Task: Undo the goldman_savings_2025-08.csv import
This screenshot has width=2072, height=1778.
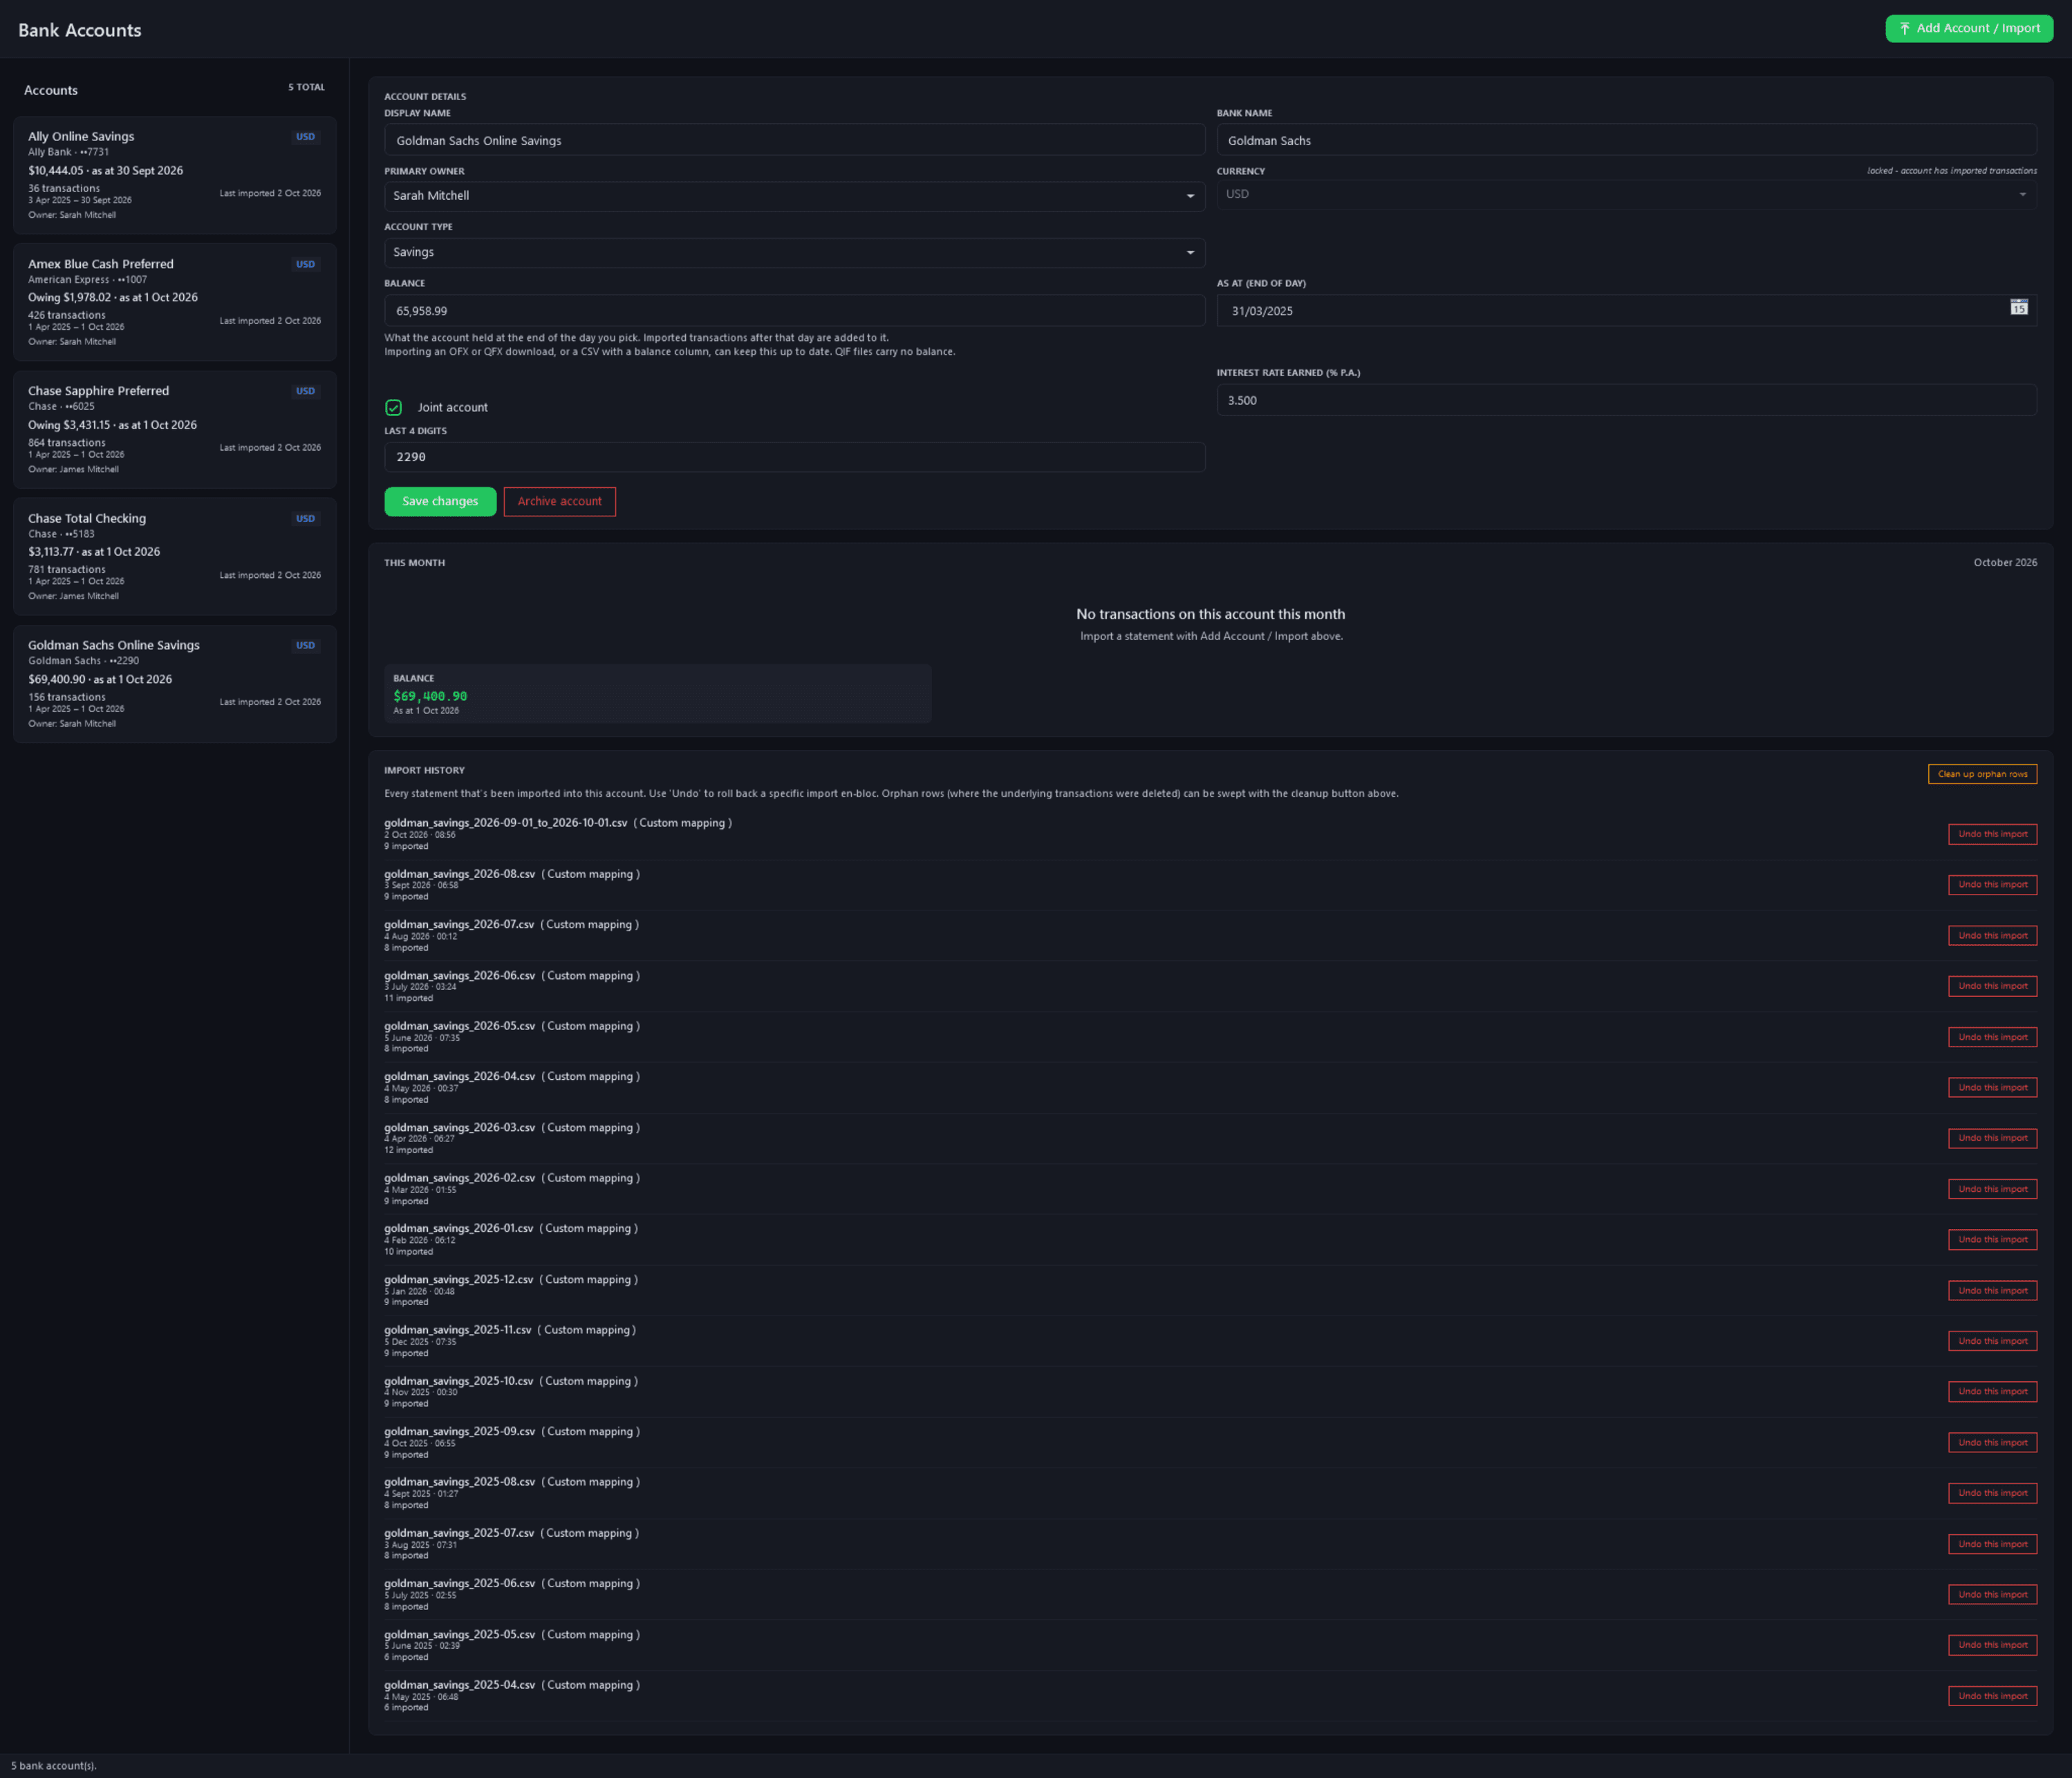Action: 1992,1493
